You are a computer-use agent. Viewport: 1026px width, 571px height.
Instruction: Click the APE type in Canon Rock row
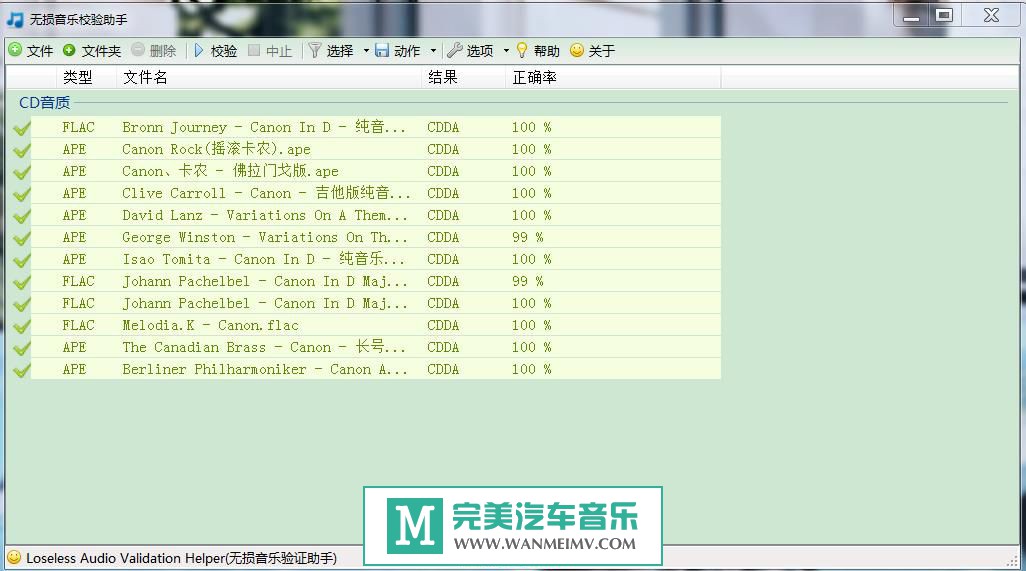click(75, 149)
